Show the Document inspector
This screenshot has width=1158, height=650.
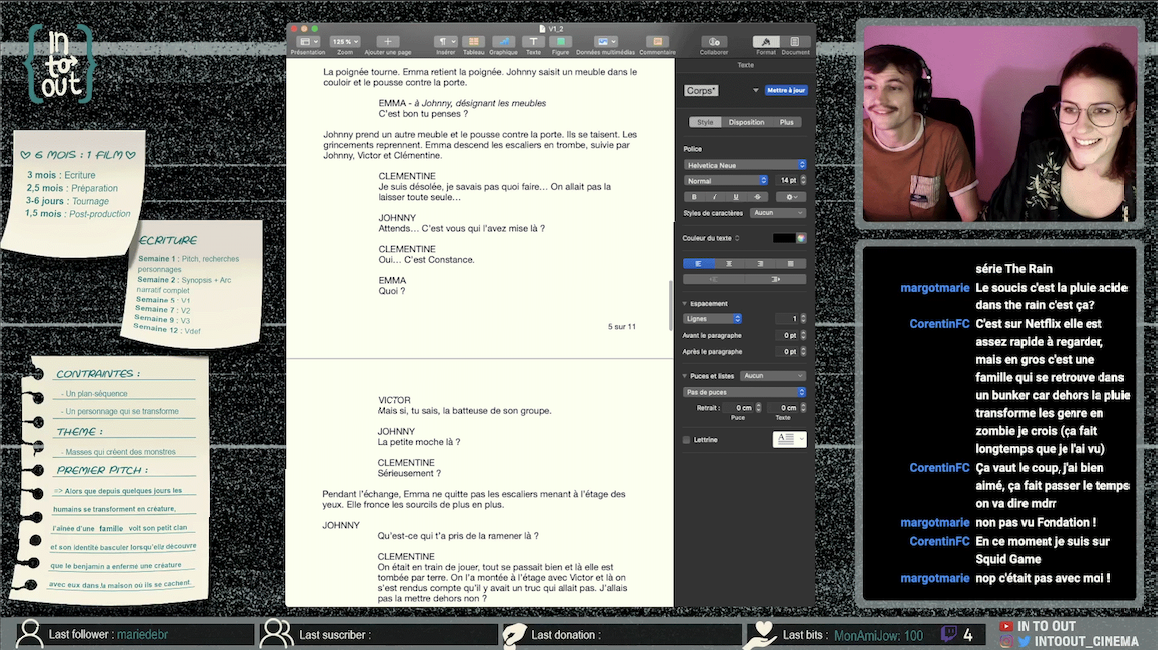click(x=795, y=42)
